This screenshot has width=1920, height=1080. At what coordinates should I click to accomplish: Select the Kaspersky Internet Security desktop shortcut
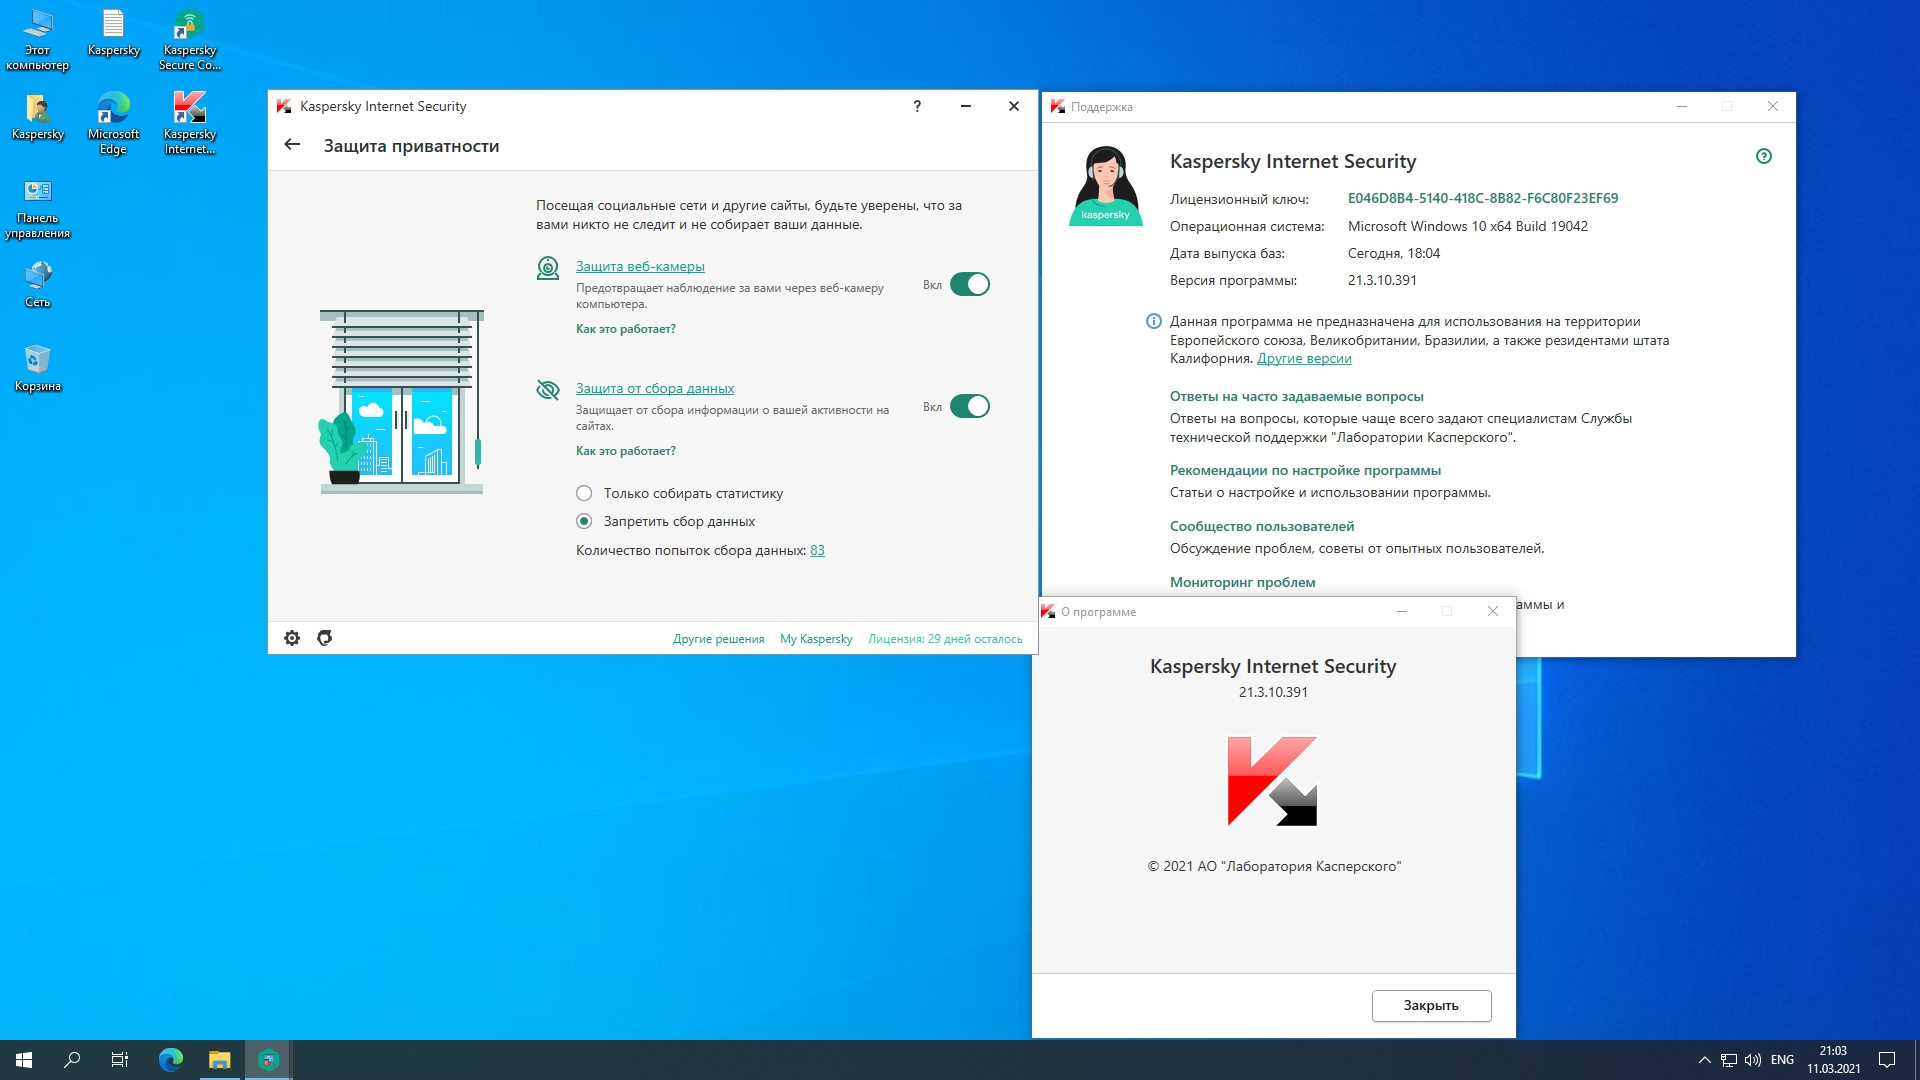tap(190, 124)
